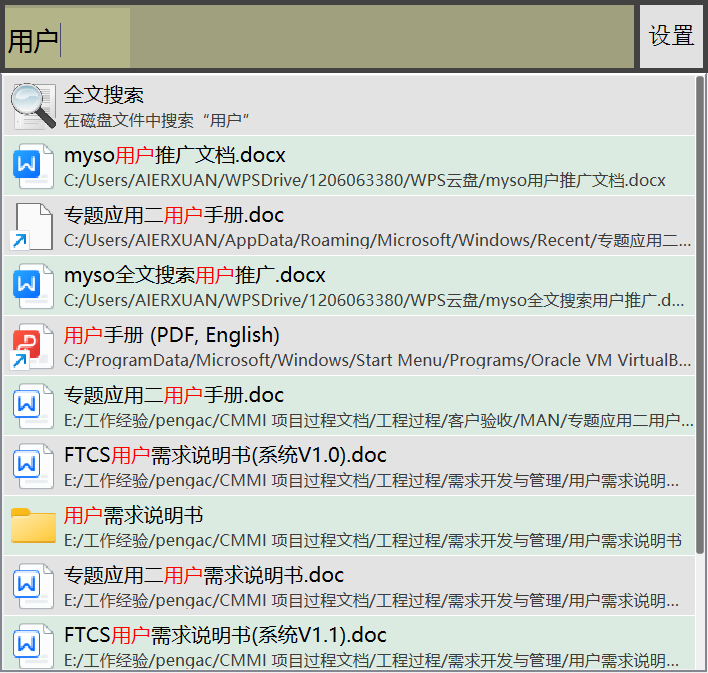Open the 用户需求说明书 folder result title
The width and height of the screenshot is (708, 673).
point(133,515)
